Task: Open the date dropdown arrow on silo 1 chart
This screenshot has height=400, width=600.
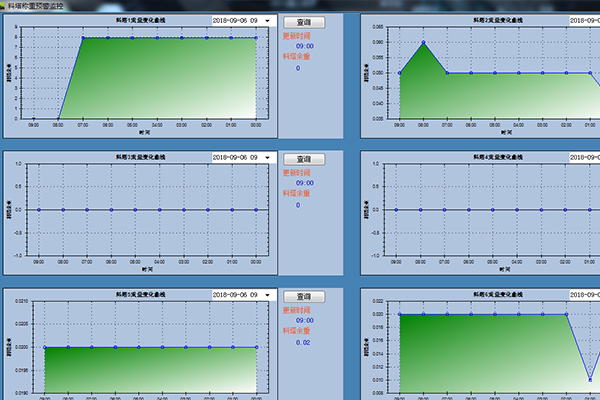Action: coord(267,20)
